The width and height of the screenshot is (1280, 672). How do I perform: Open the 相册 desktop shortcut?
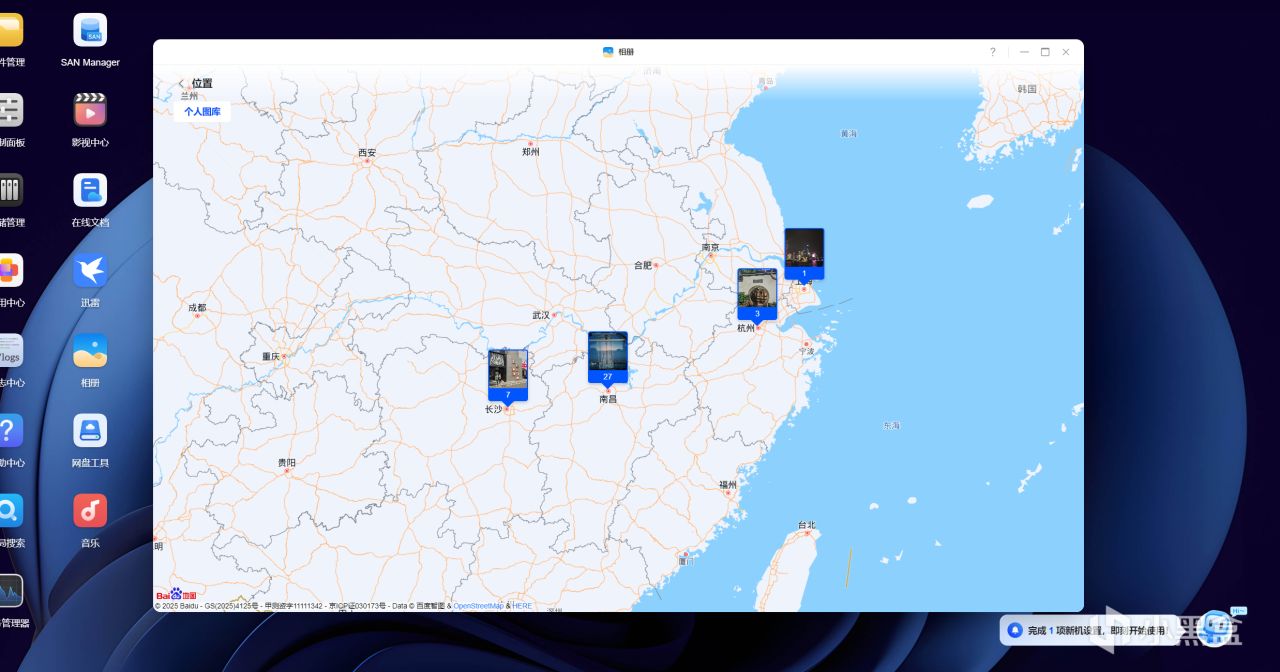pyautogui.click(x=90, y=350)
